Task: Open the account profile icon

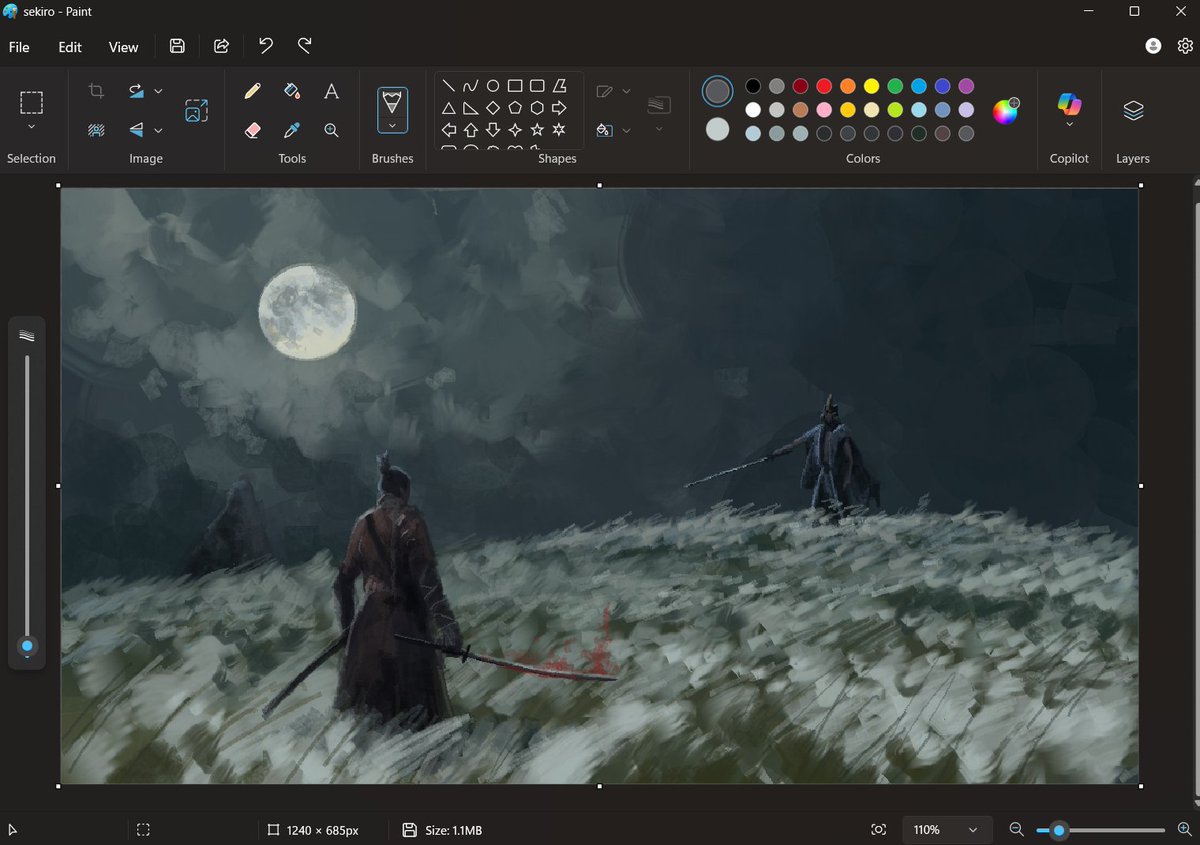Action: pyautogui.click(x=1153, y=46)
